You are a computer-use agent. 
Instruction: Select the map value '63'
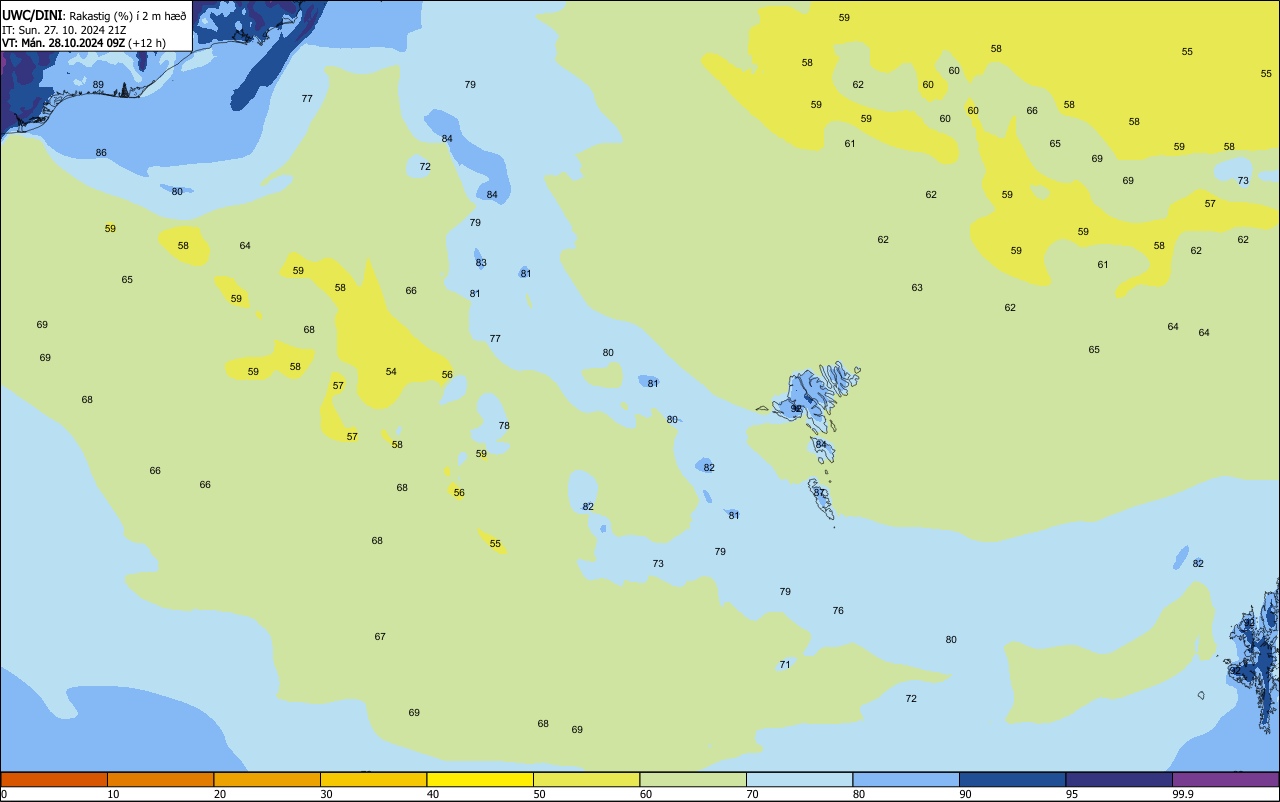[917, 288]
